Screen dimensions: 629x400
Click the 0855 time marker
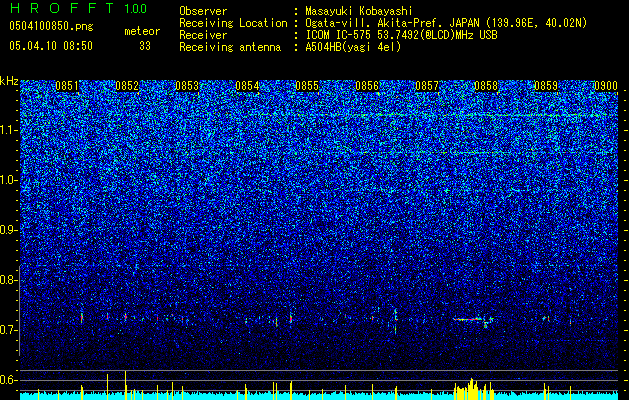(x=307, y=86)
